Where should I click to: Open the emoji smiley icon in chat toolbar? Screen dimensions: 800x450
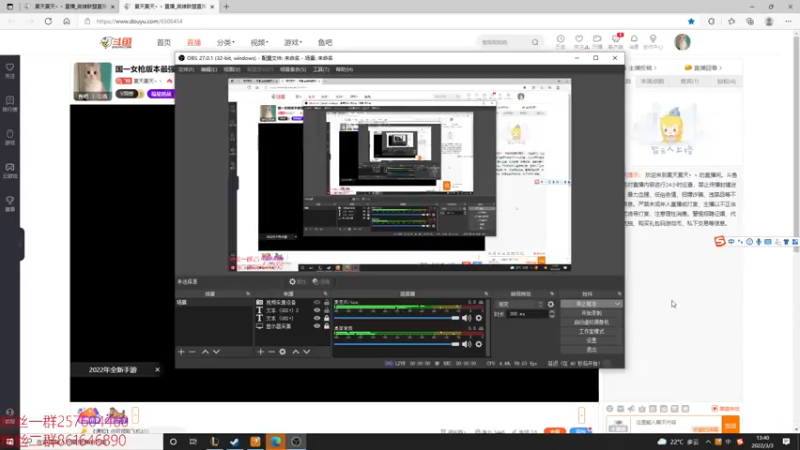tap(610, 409)
